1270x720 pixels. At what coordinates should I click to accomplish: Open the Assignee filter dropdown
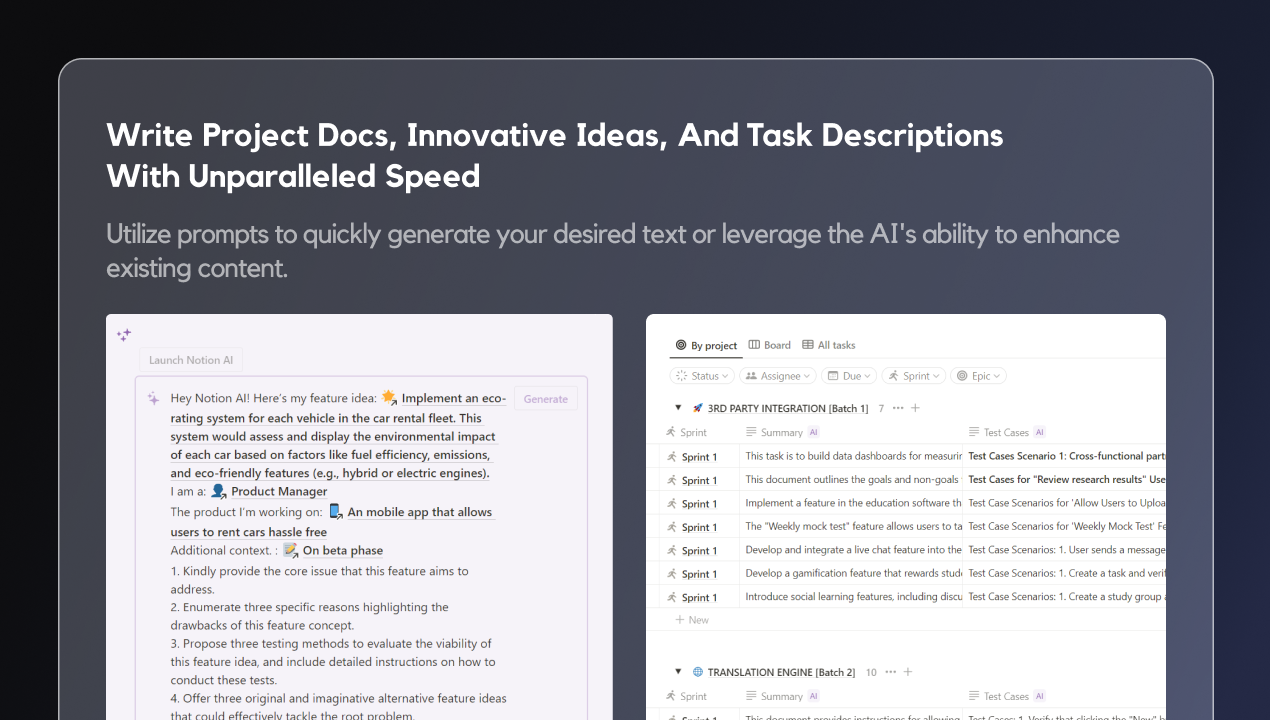pyautogui.click(x=778, y=376)
